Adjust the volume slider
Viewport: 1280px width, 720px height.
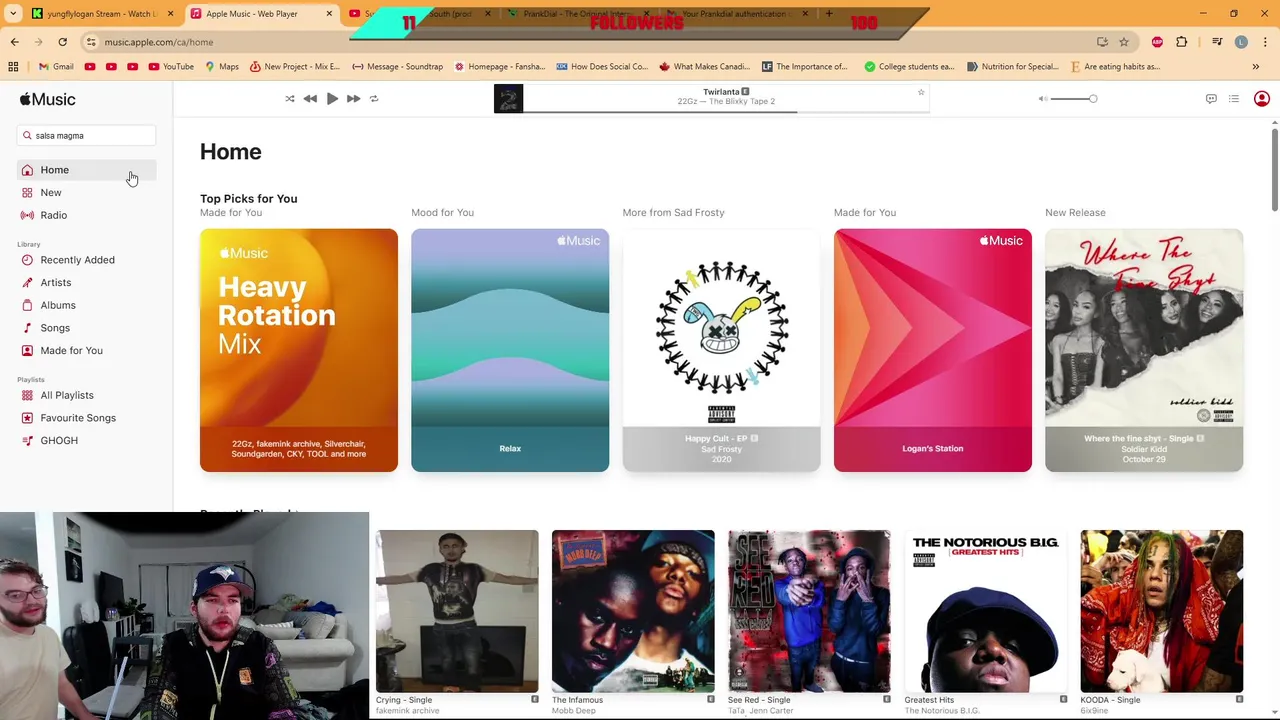click(1075, 99)
